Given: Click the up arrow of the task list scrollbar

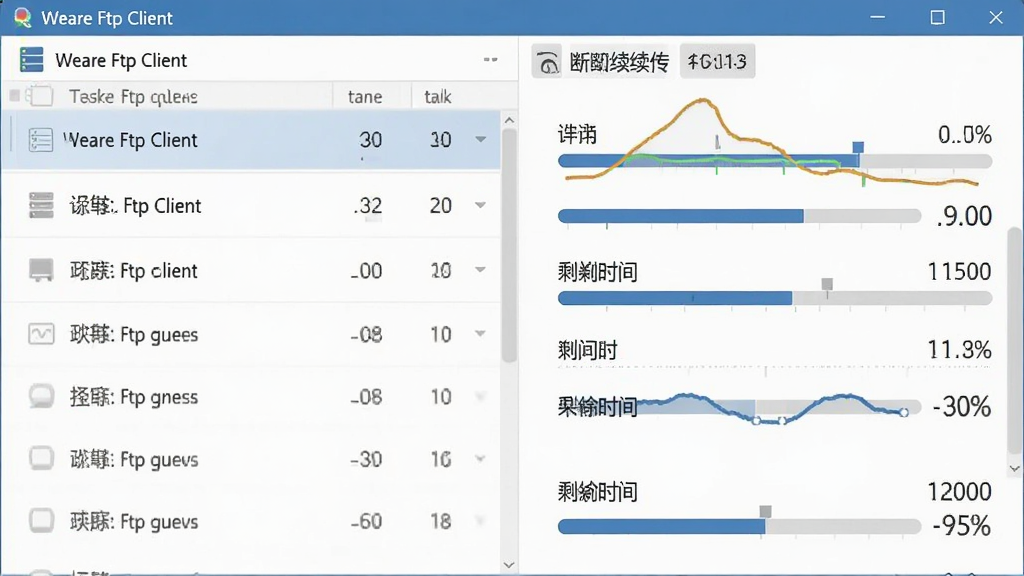Looking at the screenshot, I should pos(509,120).
